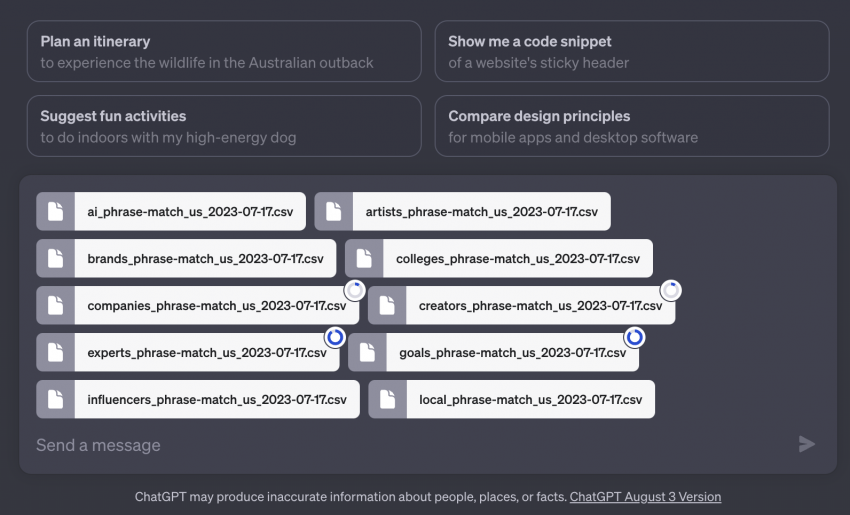Click upload progress circle on creators csv
This screenshot has height=515, width=850.
click(x=671, y=291)
